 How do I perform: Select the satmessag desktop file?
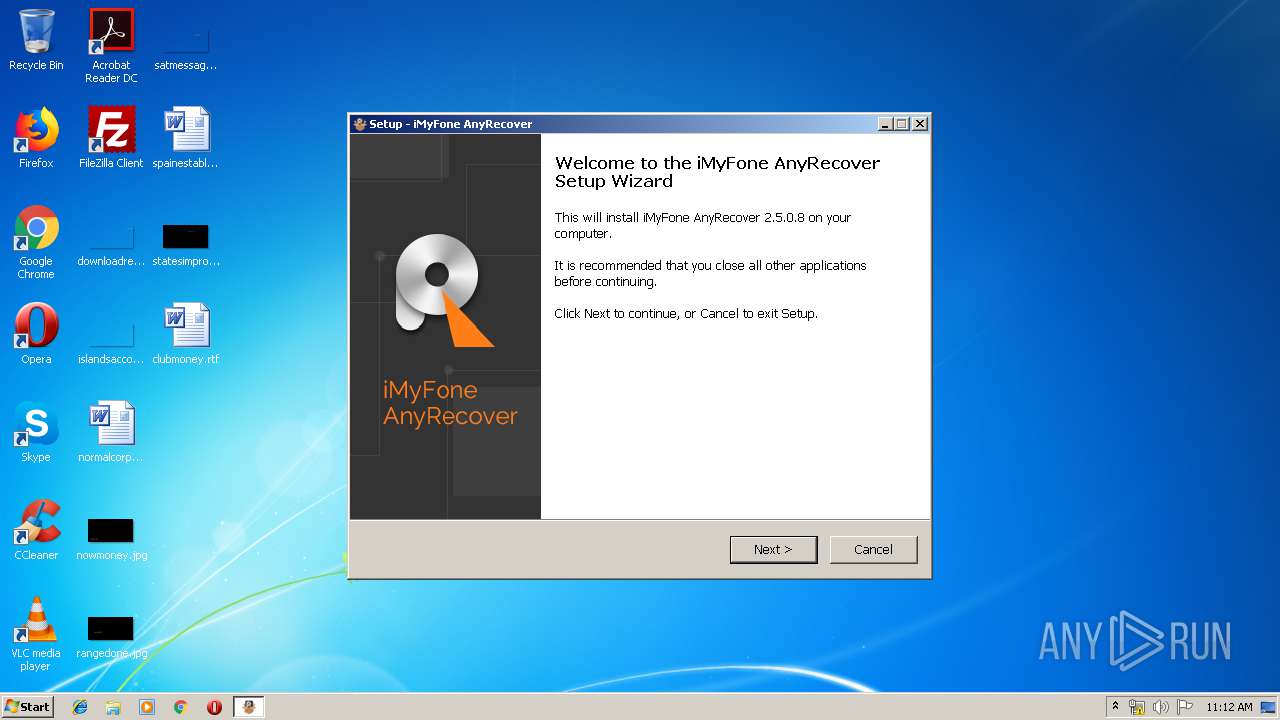pyautogui.click(x=186, y=47)
